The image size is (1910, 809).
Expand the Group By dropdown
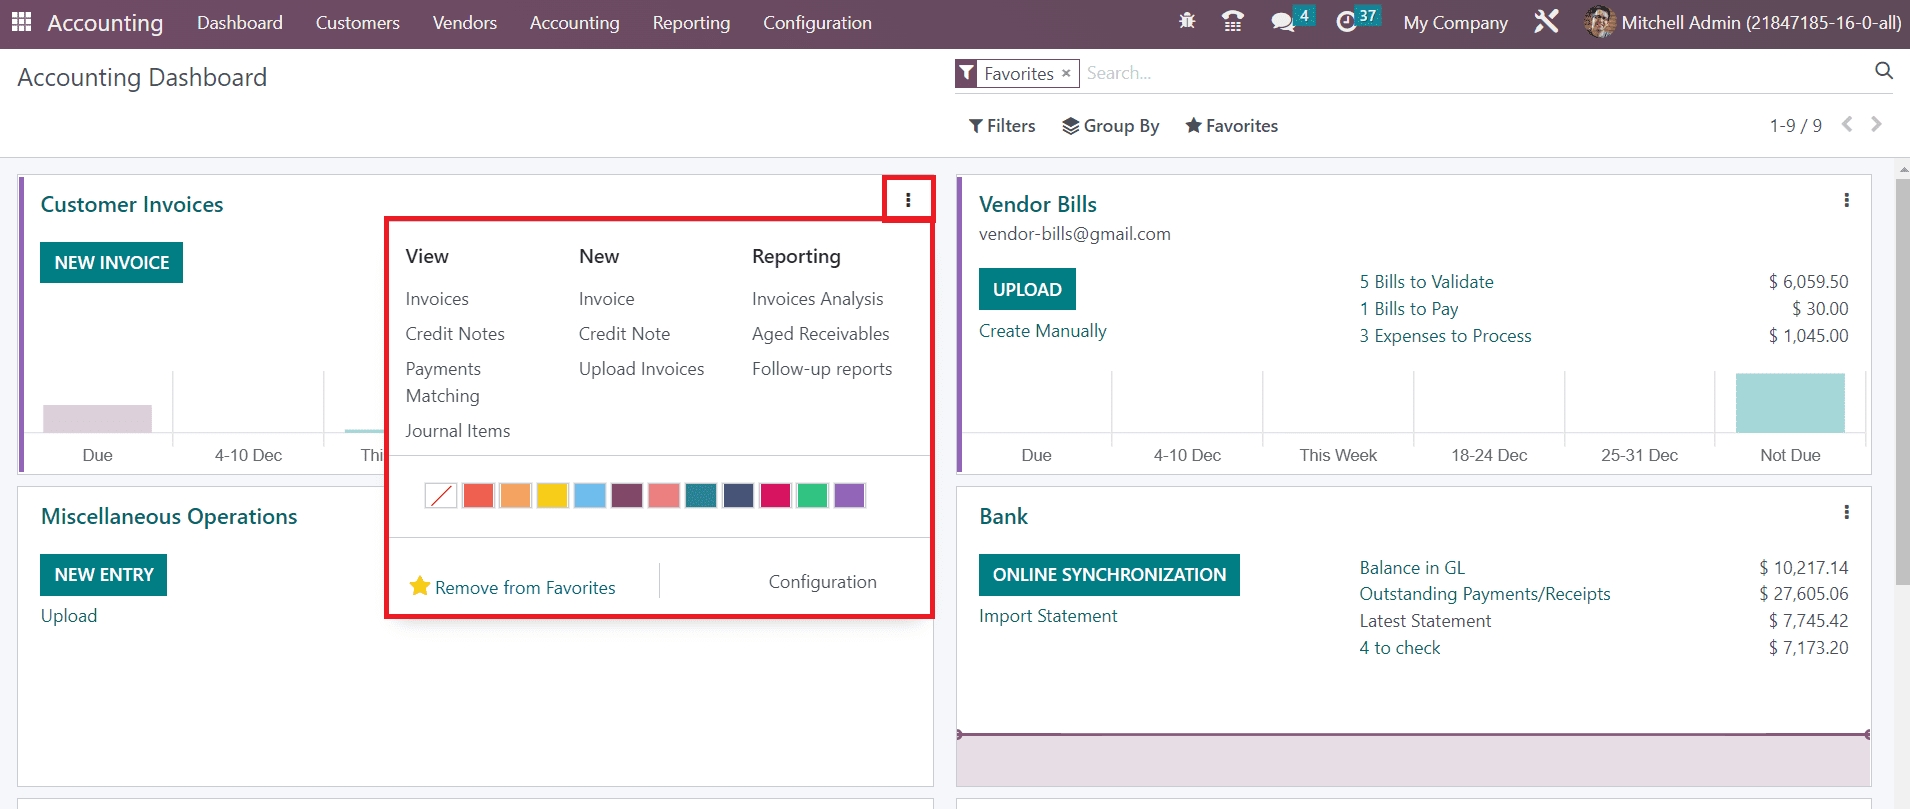coord(1110,126)
